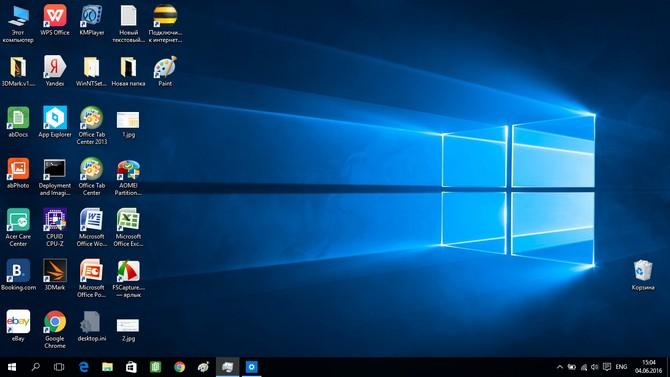Viewport: 670px width, 377px height.
Task: Expand hidden system tray icons
Action: [x=560, y=367]
